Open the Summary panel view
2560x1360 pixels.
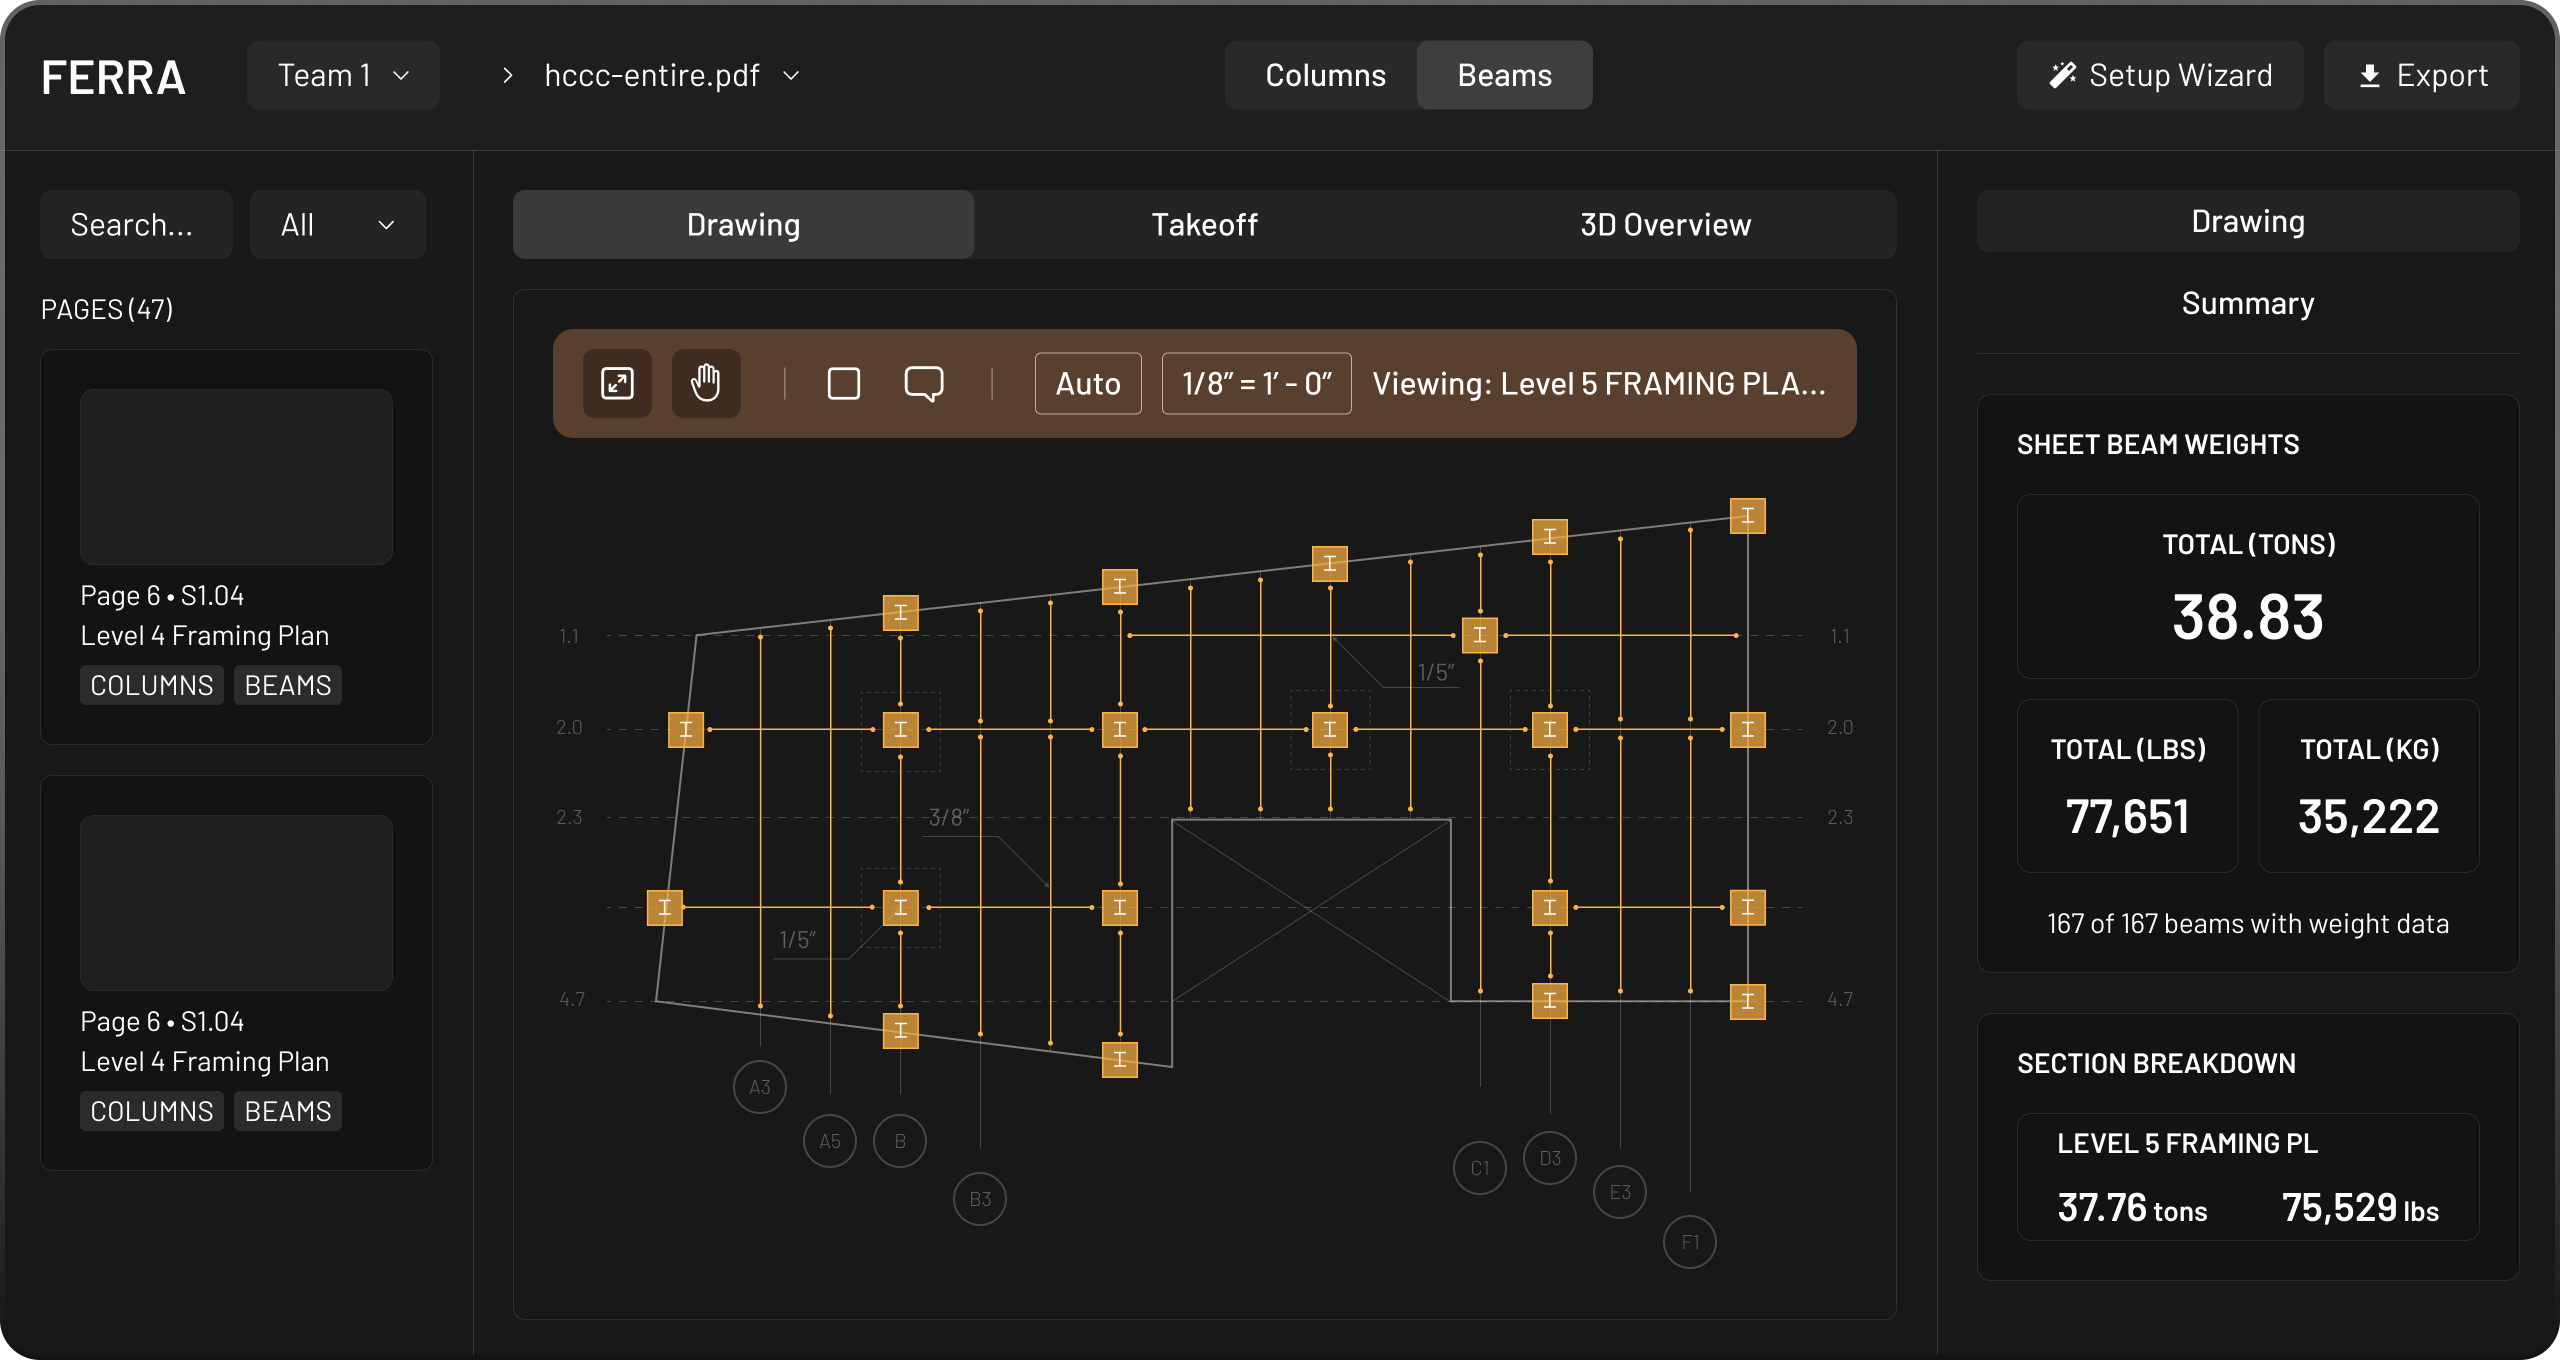(2247, 303)
